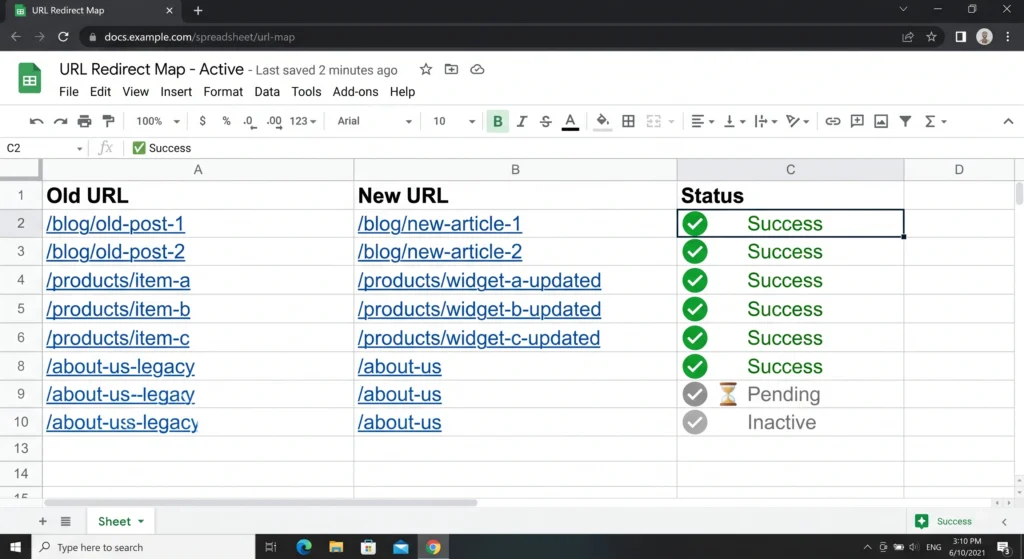
Task: Select the Paint format roller icon
Action: coord(108,121)
